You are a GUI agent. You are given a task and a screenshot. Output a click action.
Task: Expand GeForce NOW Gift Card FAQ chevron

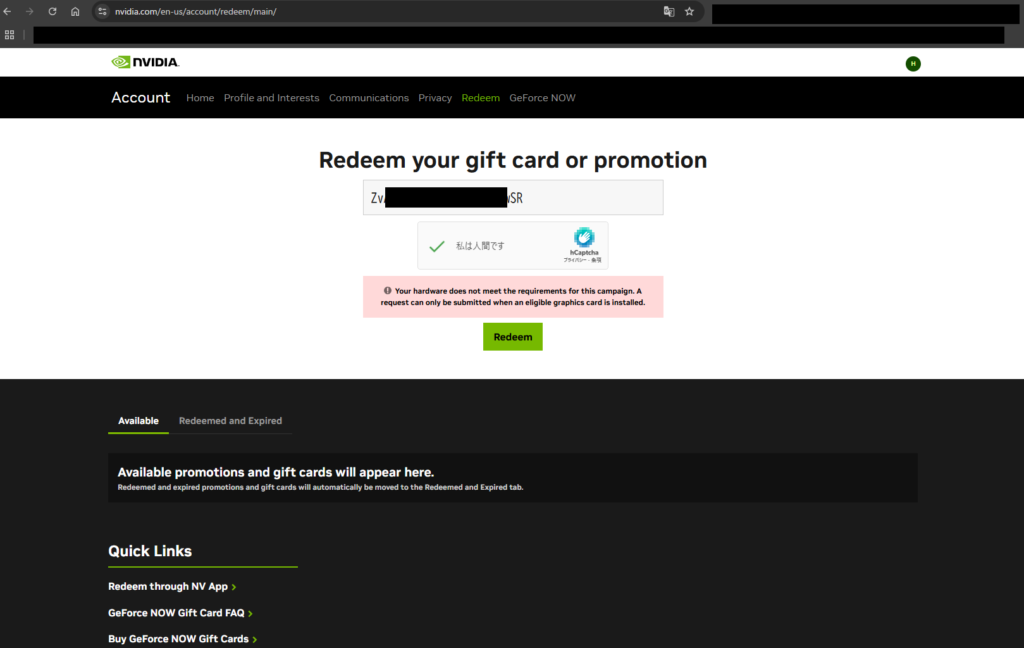coord(250,613)
